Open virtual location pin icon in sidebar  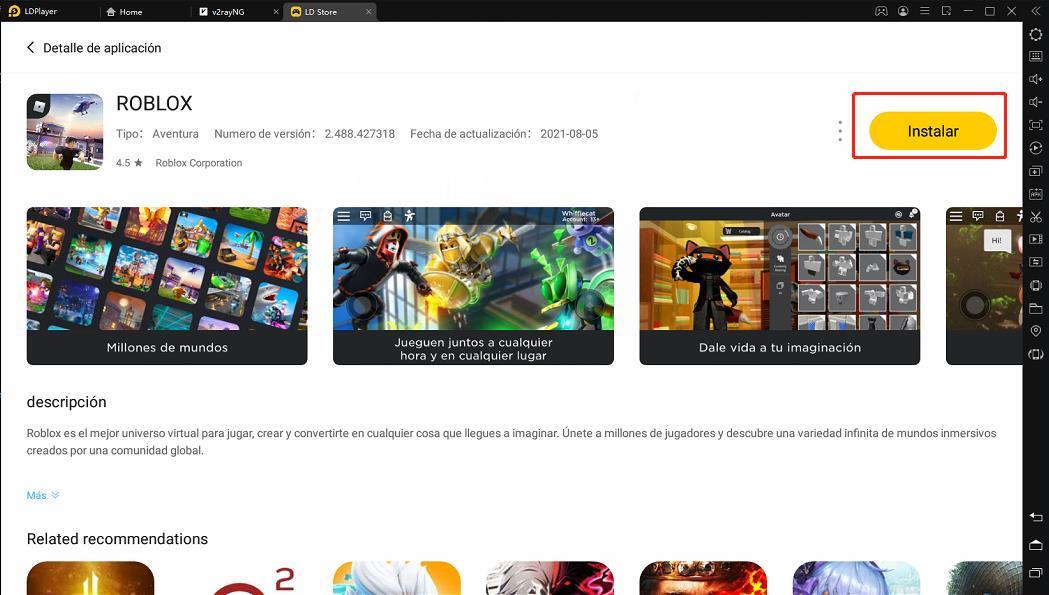[1036, 331]
